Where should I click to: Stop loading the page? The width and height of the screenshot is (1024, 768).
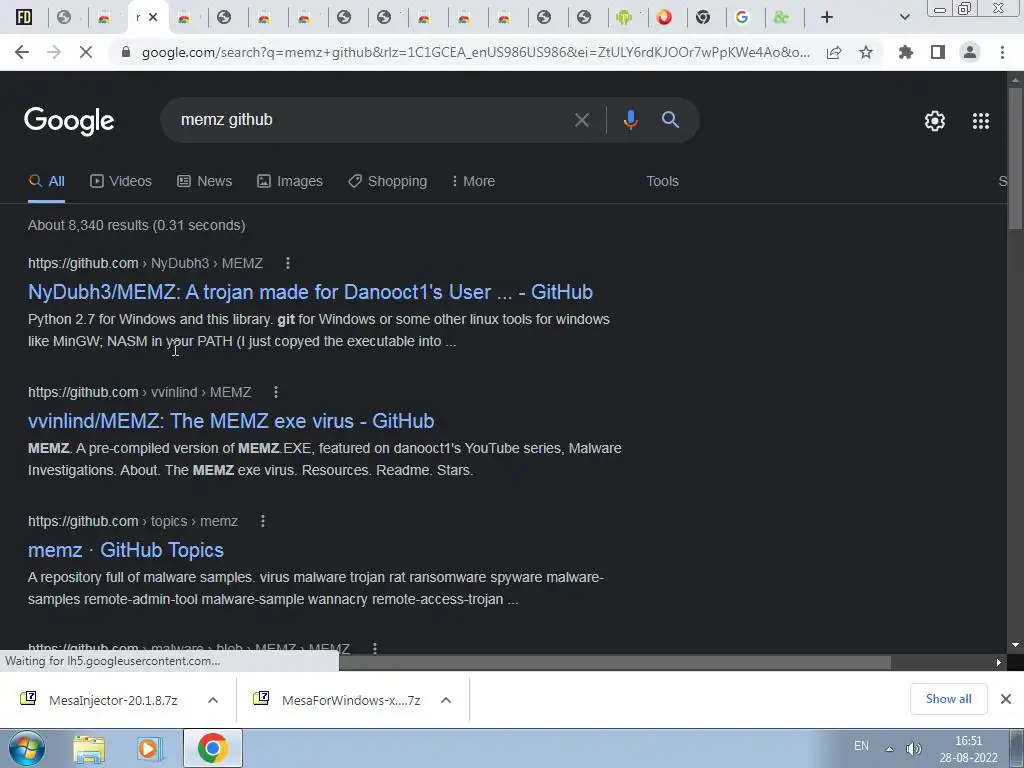tap(86, 52)
